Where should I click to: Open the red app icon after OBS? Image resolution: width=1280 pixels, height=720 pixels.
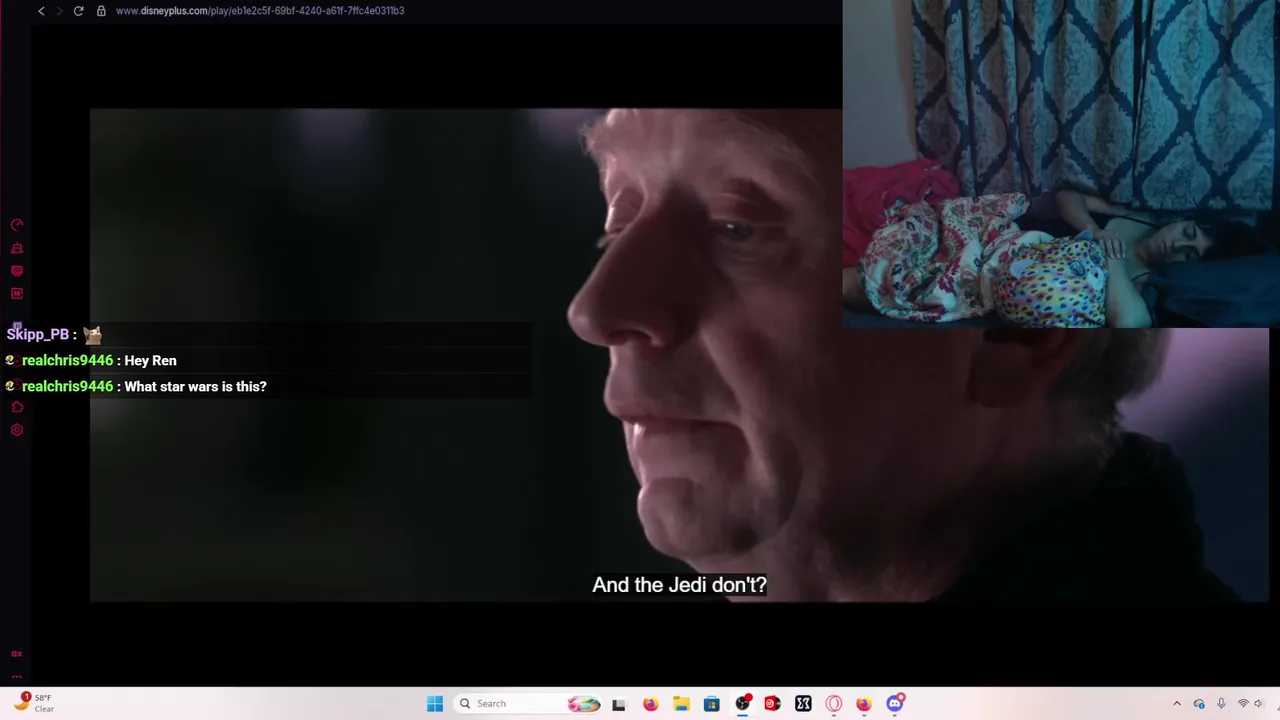[x=772, y=704]
